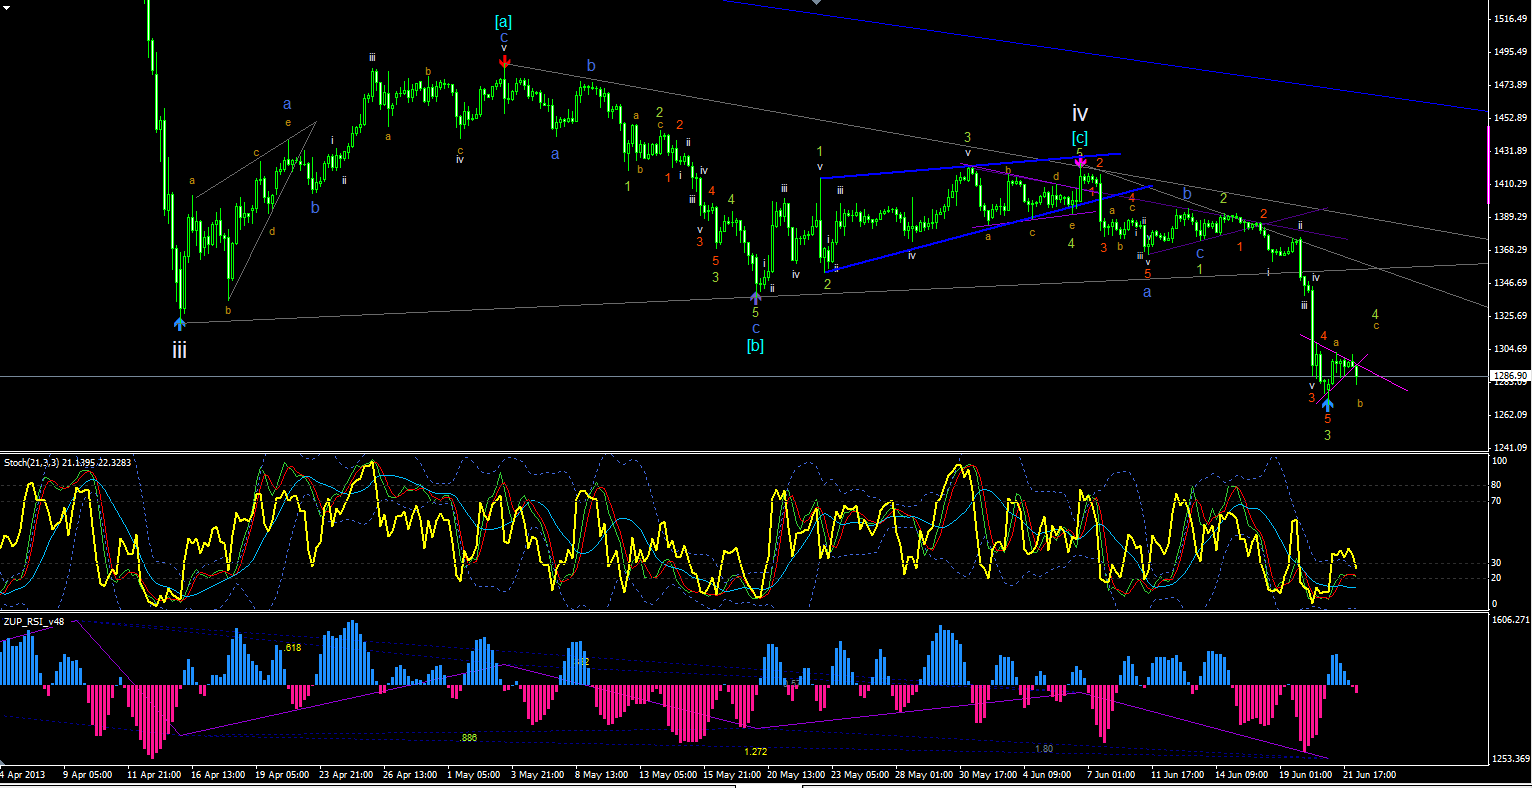Click the 1473.89 price scale value
Viewport: 1532px width, 788px height.
click(1508, 85)
